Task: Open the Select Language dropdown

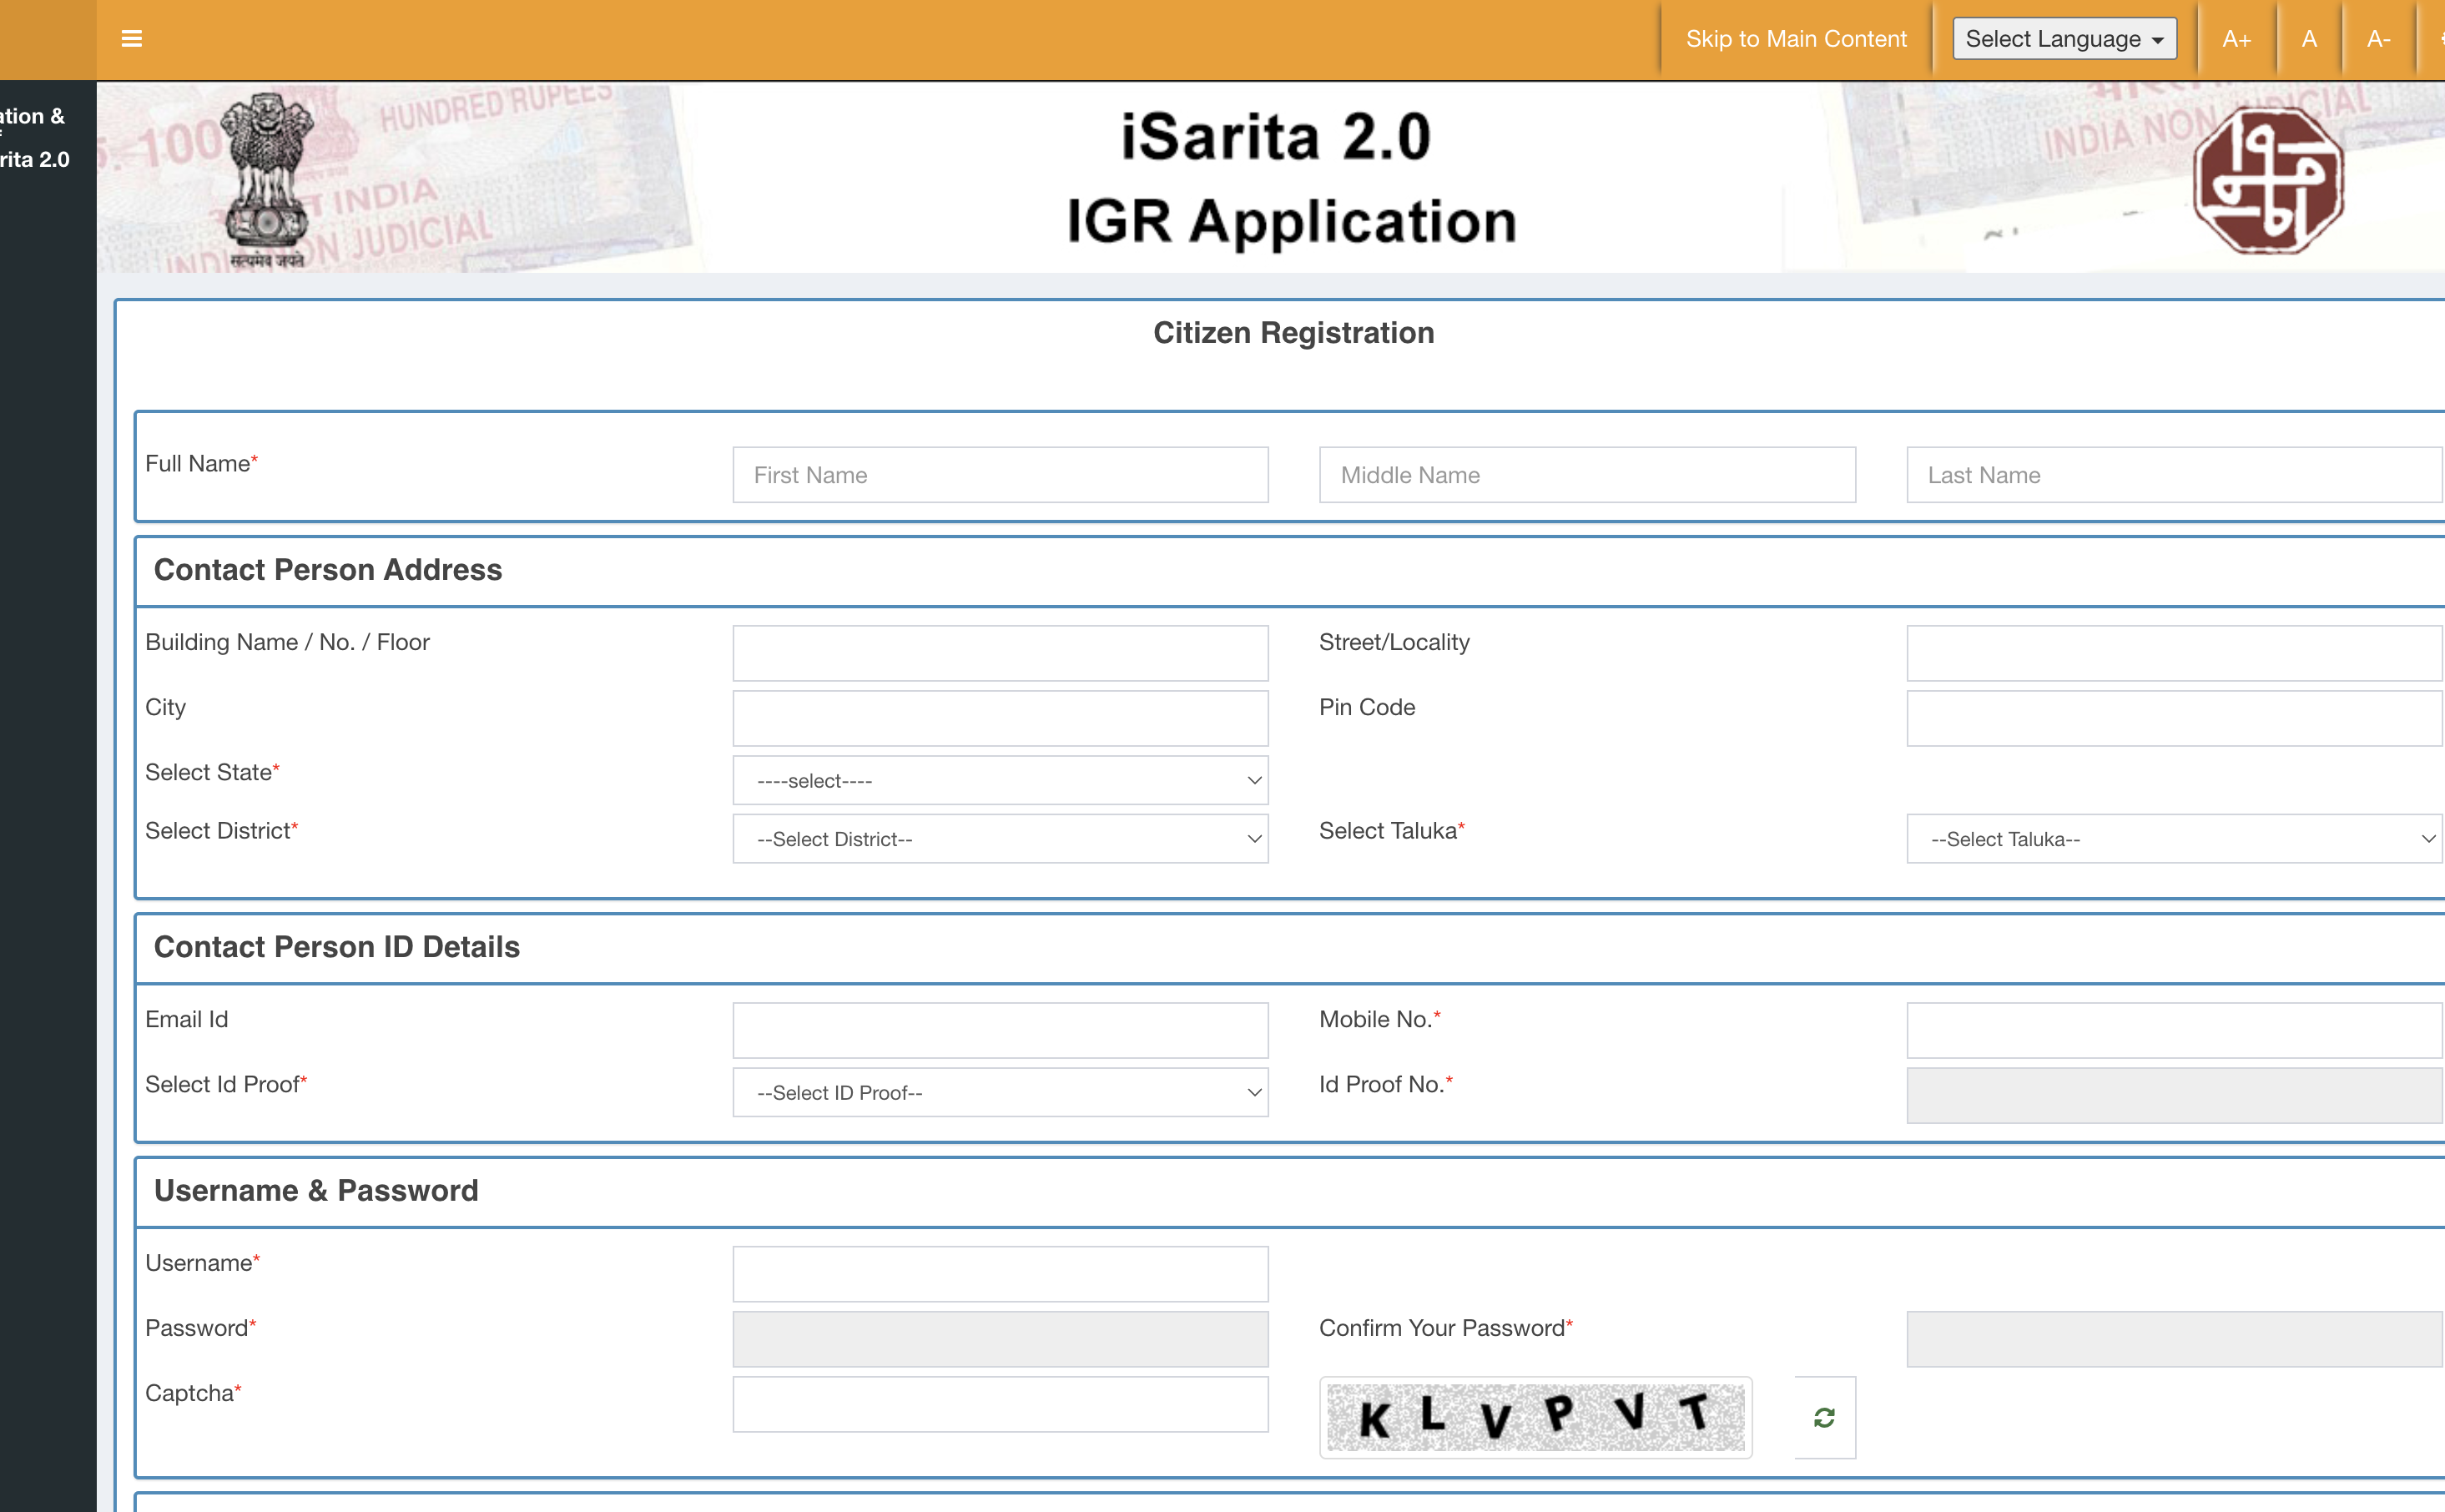Action: [2064, 39]
